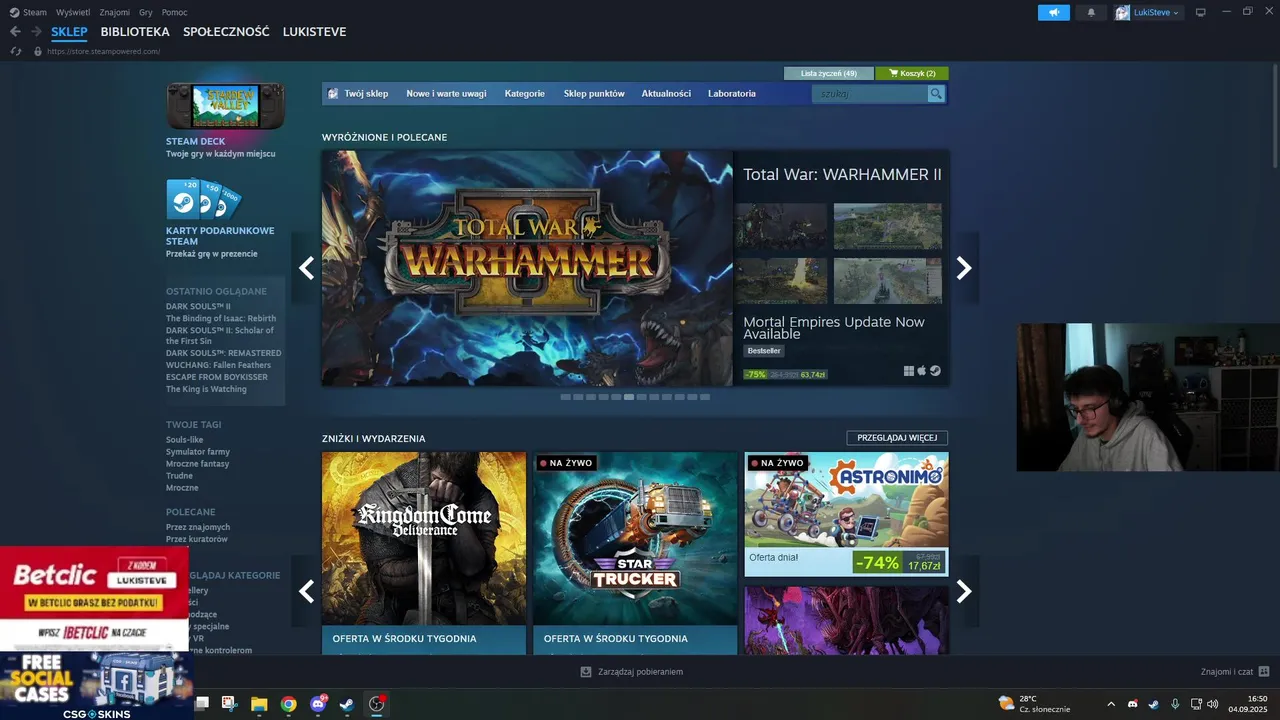Switch to Big Picture mode
This screenshot has height=720, width=1280.
[x=1201, y=12]
